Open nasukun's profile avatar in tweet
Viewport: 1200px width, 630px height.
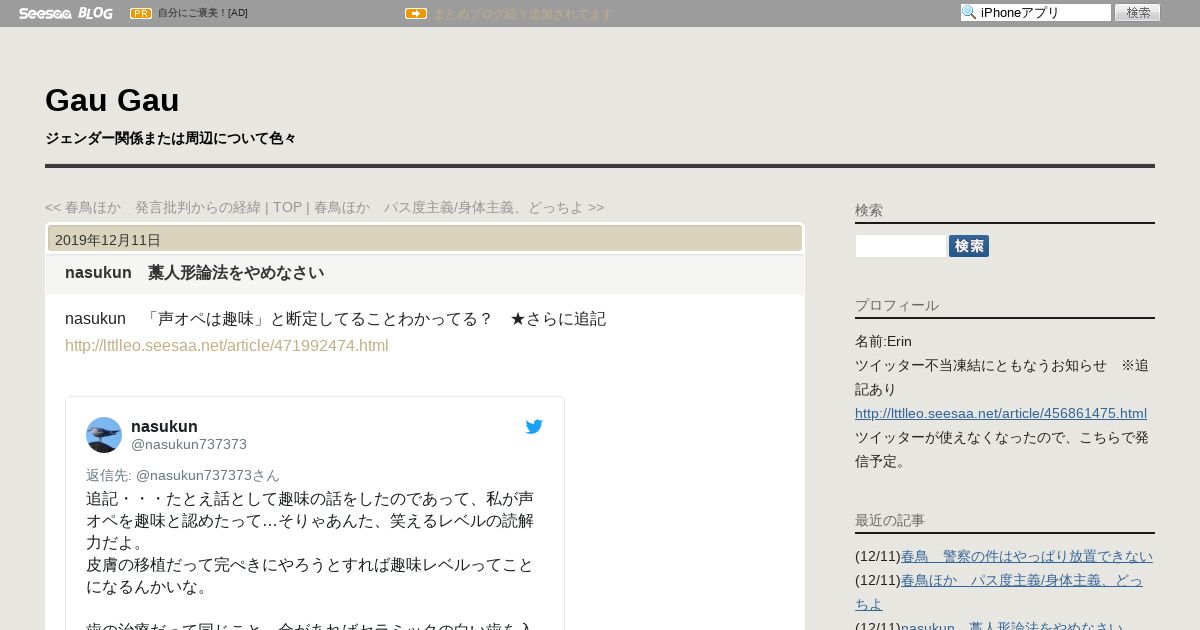[104, 435]
